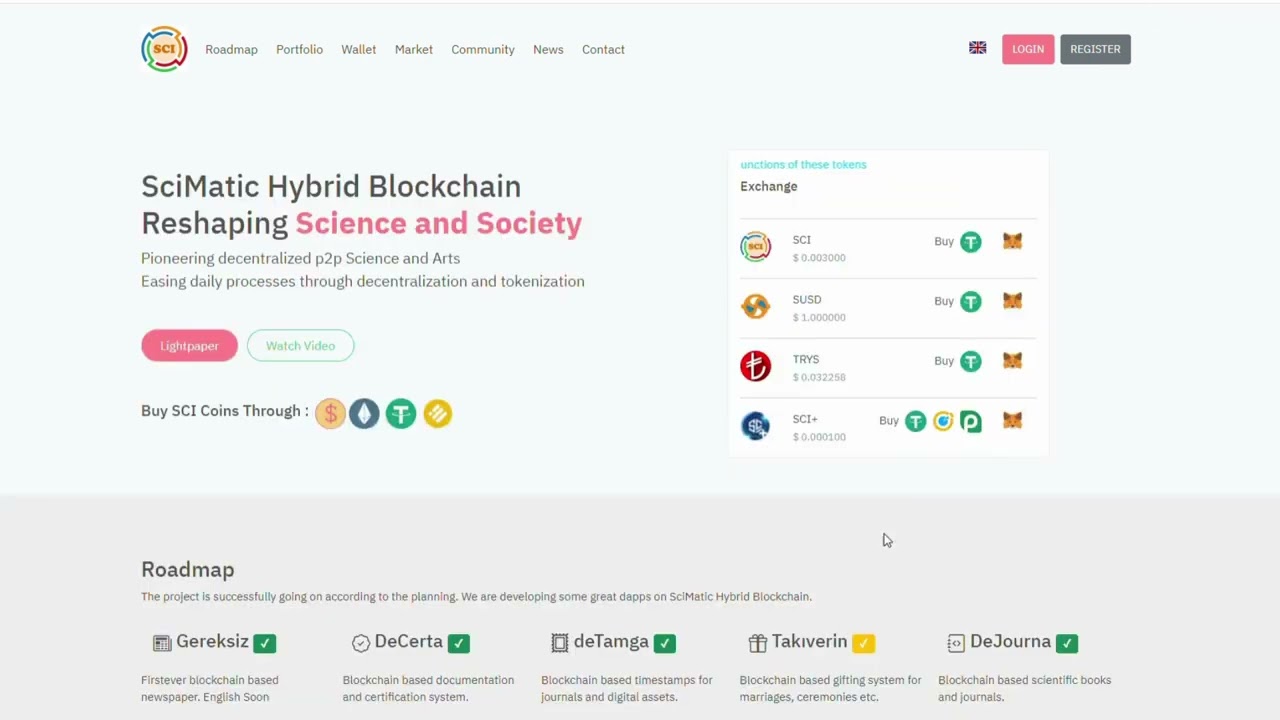Image resolution: width=1280 pixels, height=720 pixels.
Task: Click the SCI+ price $ 0.000100
Action: pos(819,437)
